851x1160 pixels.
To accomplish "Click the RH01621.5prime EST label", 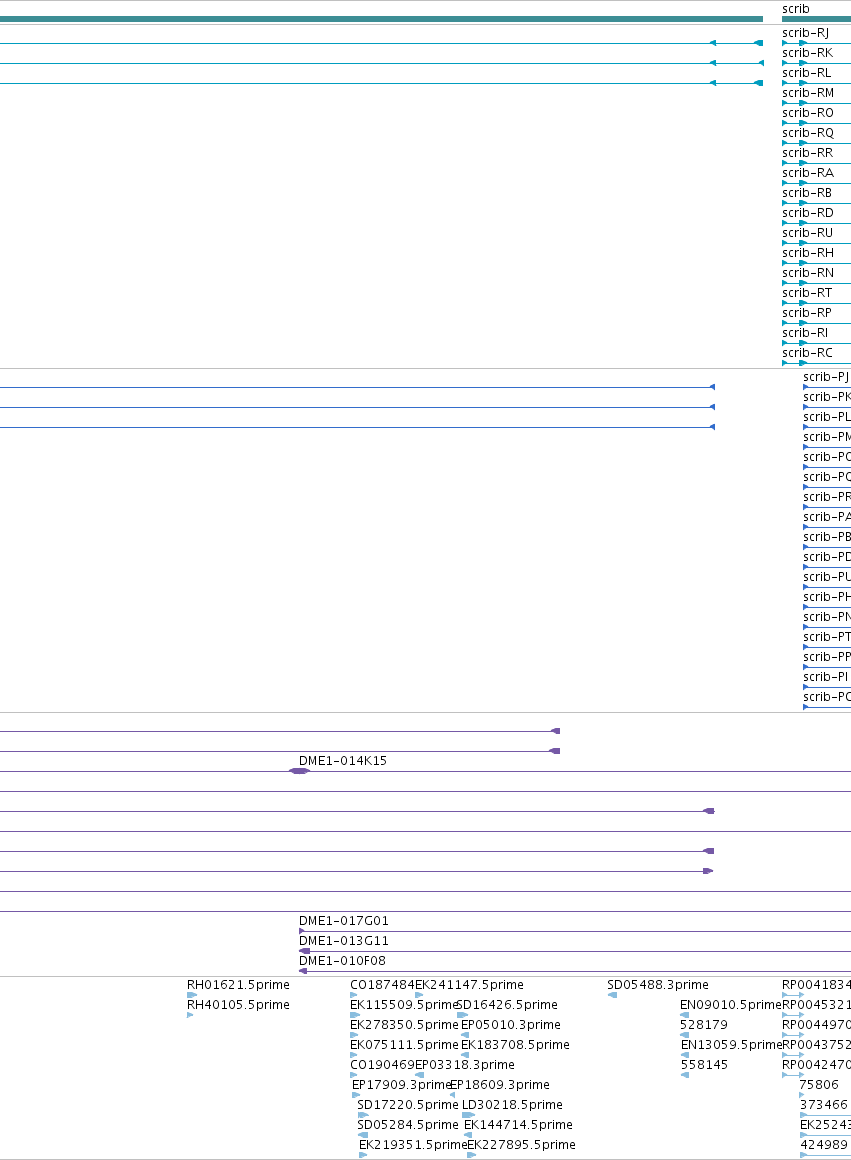I will click(x=238, y=985).
